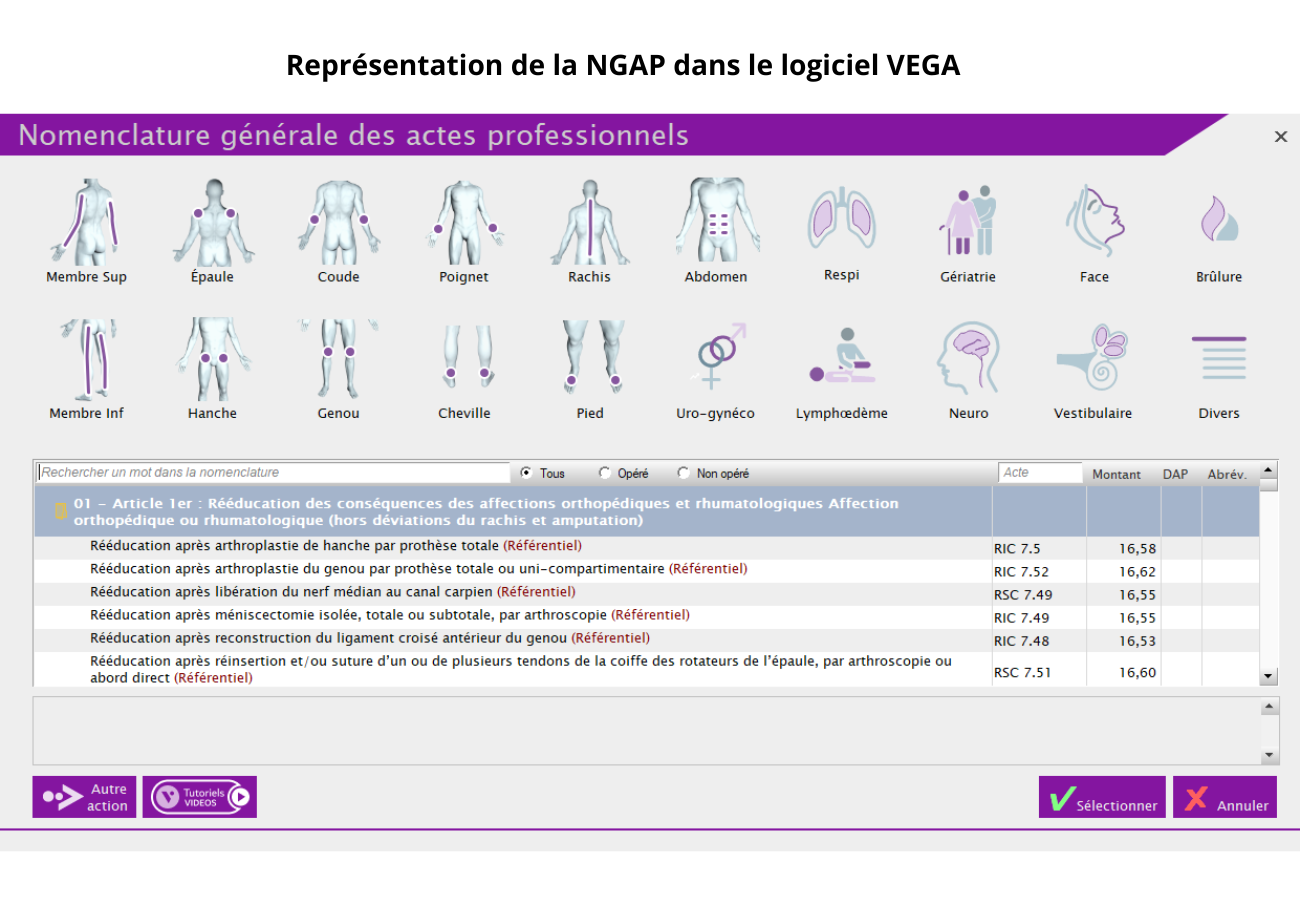Enable the Tous filter
This screenshot has width=1300, height=900.
tap(527, 472)
